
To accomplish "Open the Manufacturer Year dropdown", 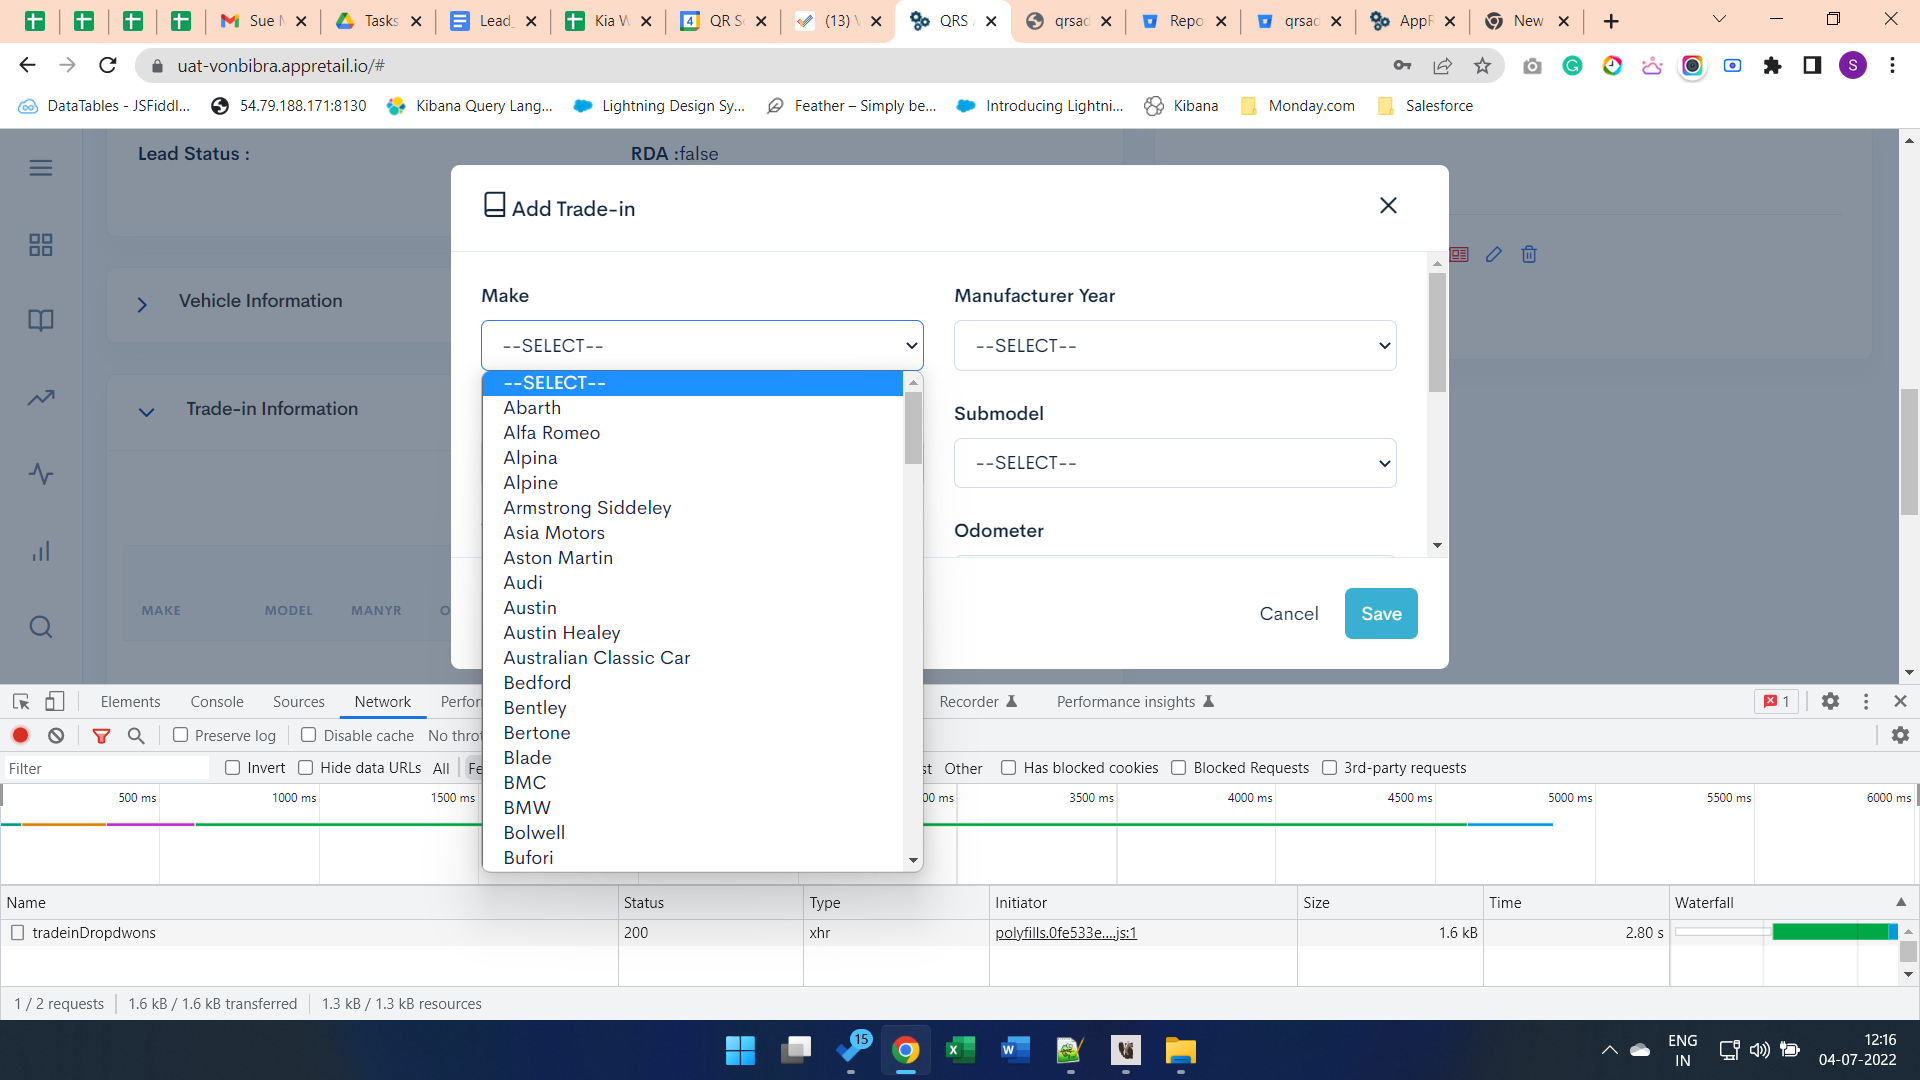I will [x=1175, y=346].
